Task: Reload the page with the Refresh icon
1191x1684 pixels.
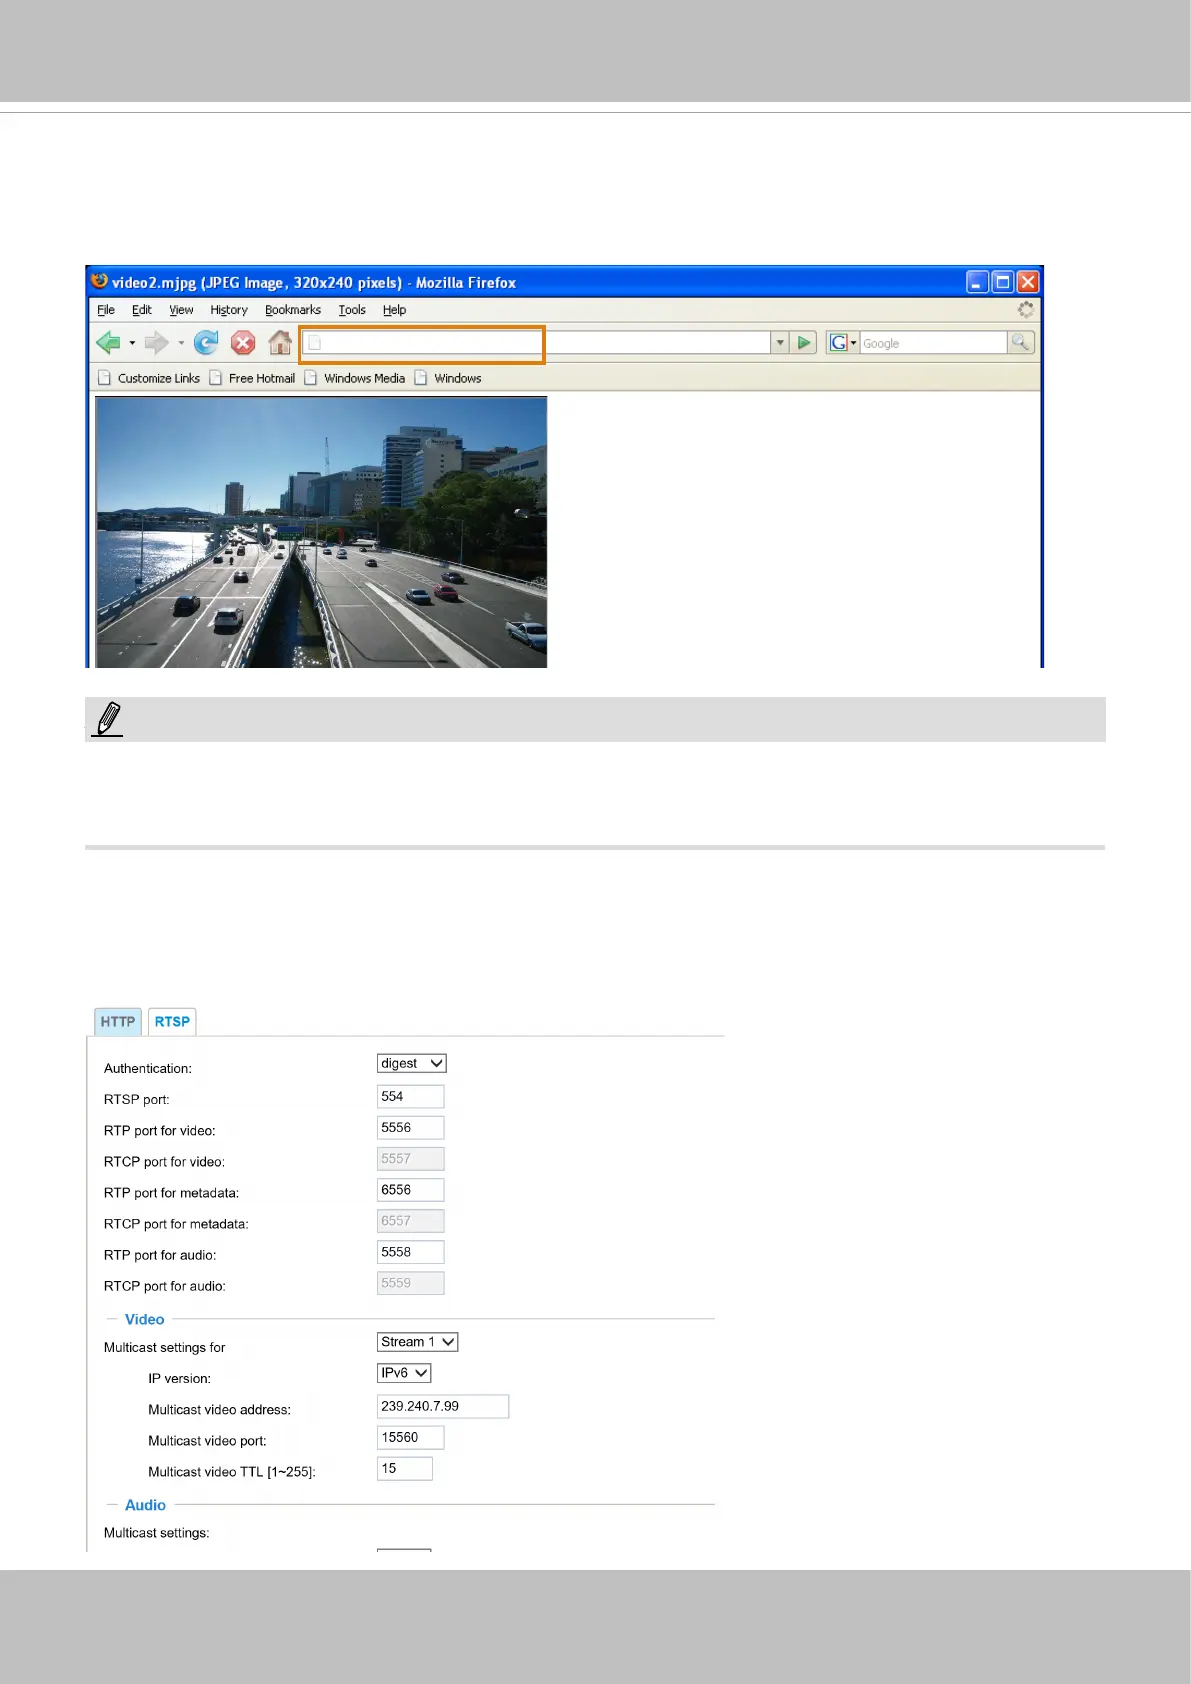Action: pyautogui.click(x=206, y=343)
